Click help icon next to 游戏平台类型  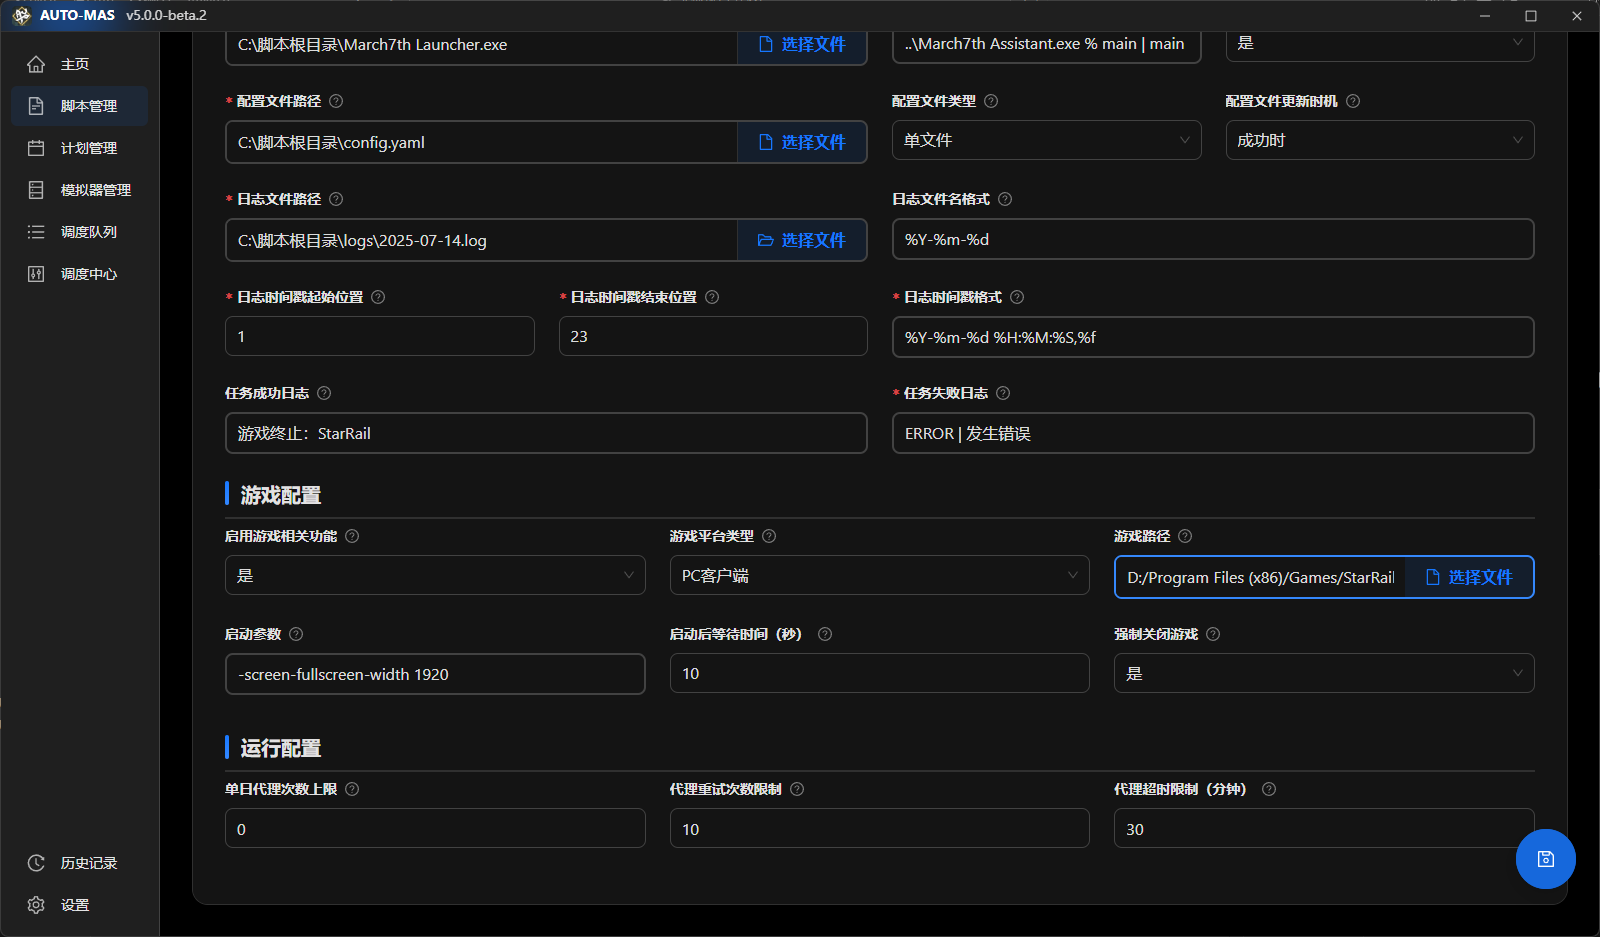coord(769,536)
